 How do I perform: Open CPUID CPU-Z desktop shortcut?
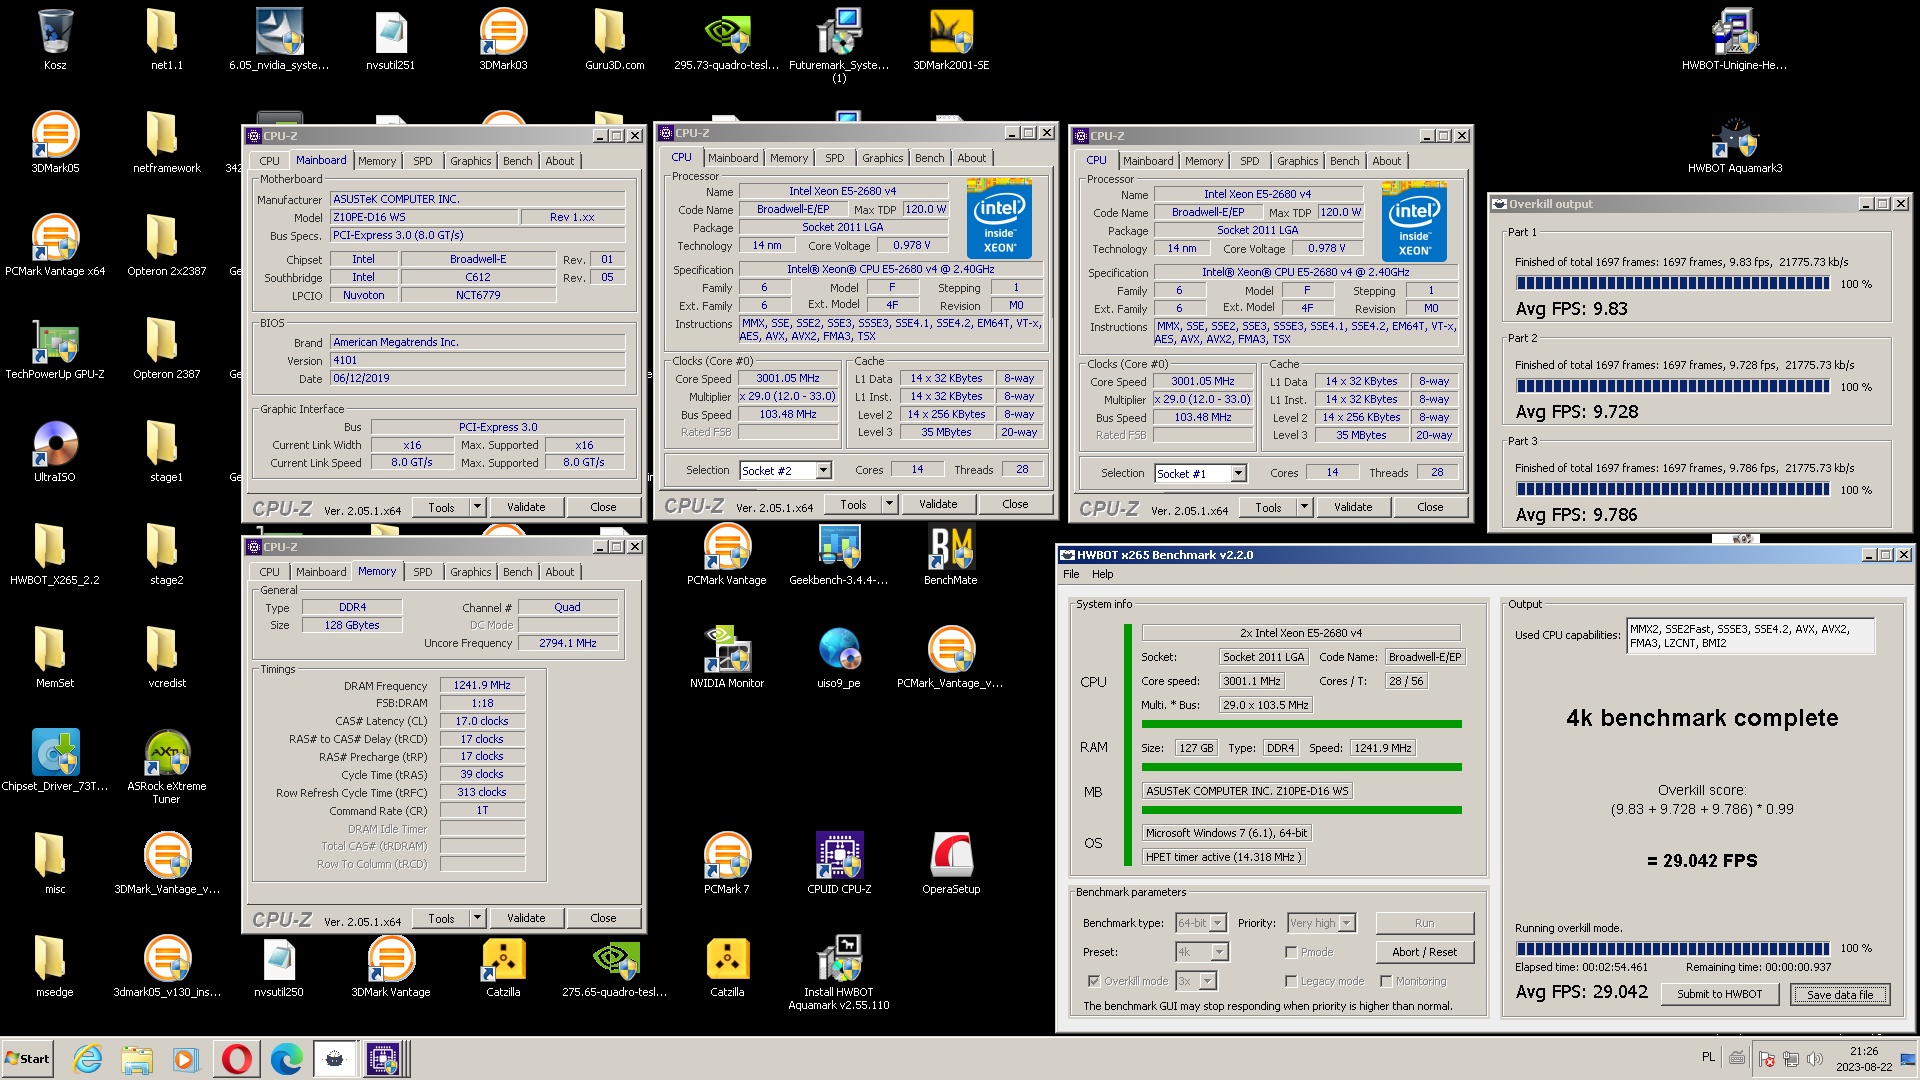coord(839,862)
